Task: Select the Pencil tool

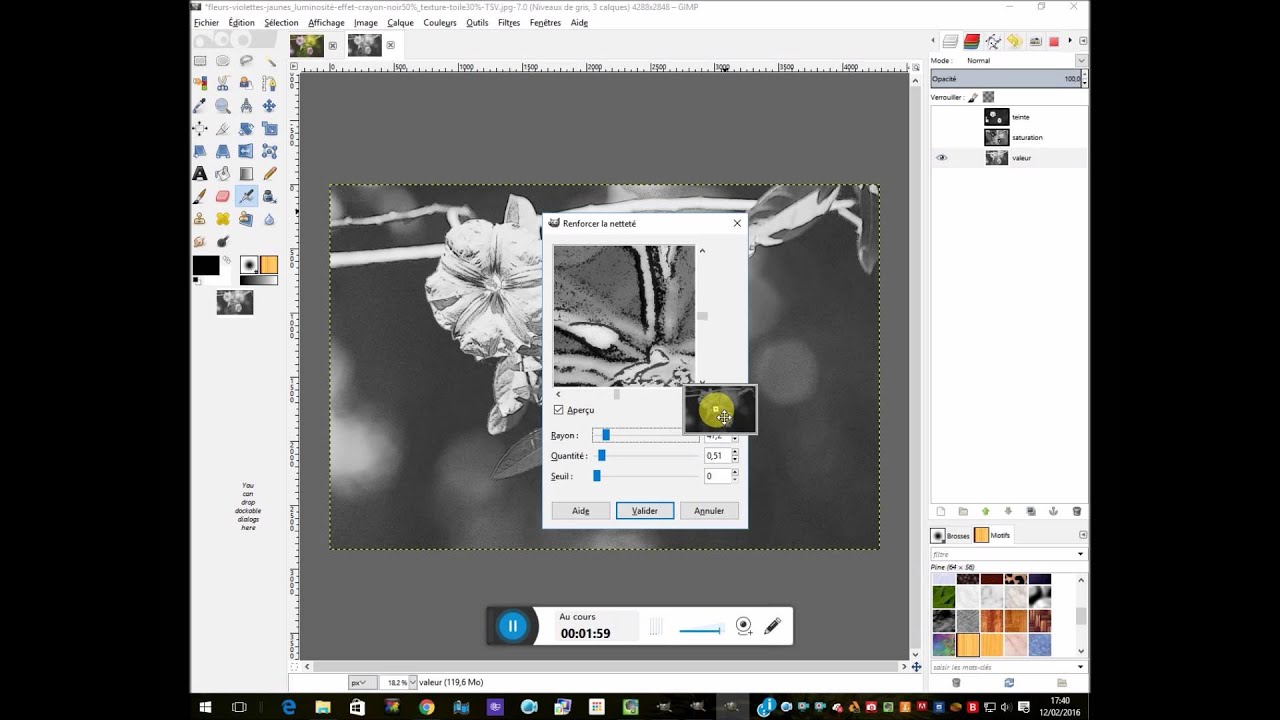Action: click(269, 173)
